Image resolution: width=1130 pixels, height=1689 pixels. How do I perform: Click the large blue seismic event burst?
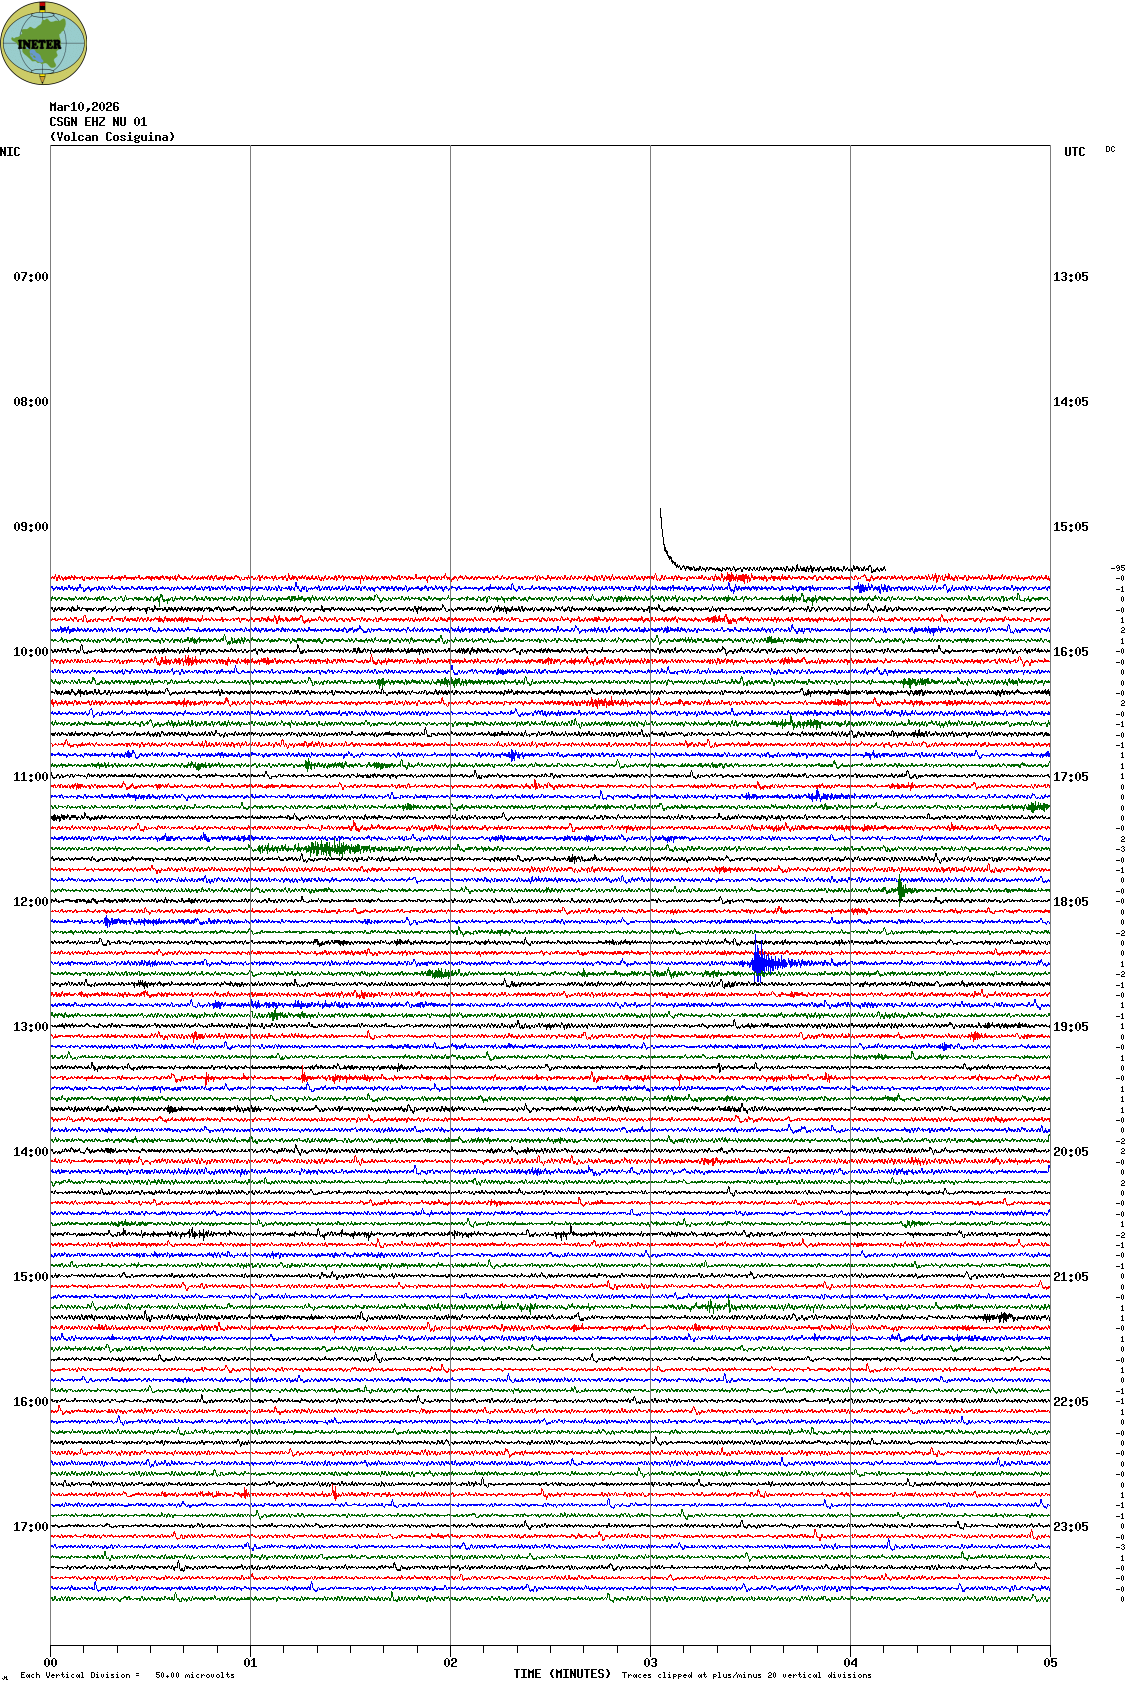pos(762,964)
